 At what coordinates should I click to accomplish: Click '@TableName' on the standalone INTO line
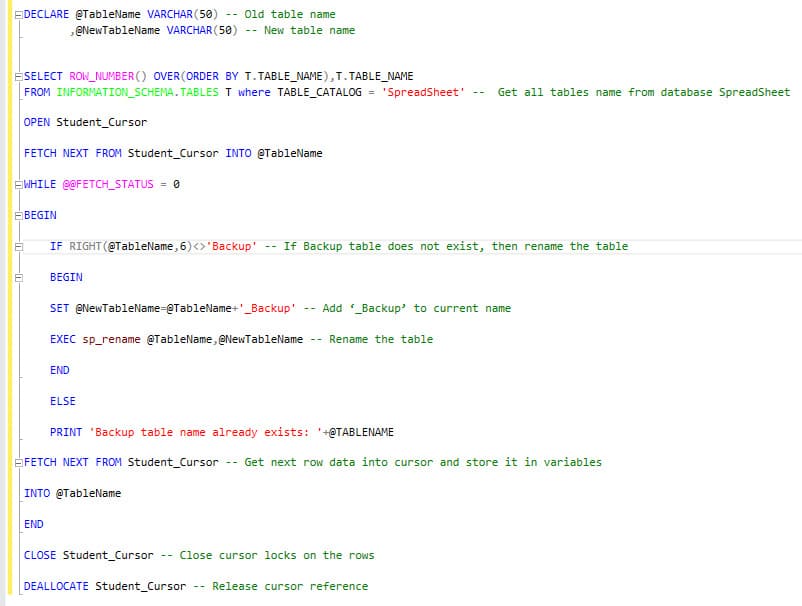88,493
